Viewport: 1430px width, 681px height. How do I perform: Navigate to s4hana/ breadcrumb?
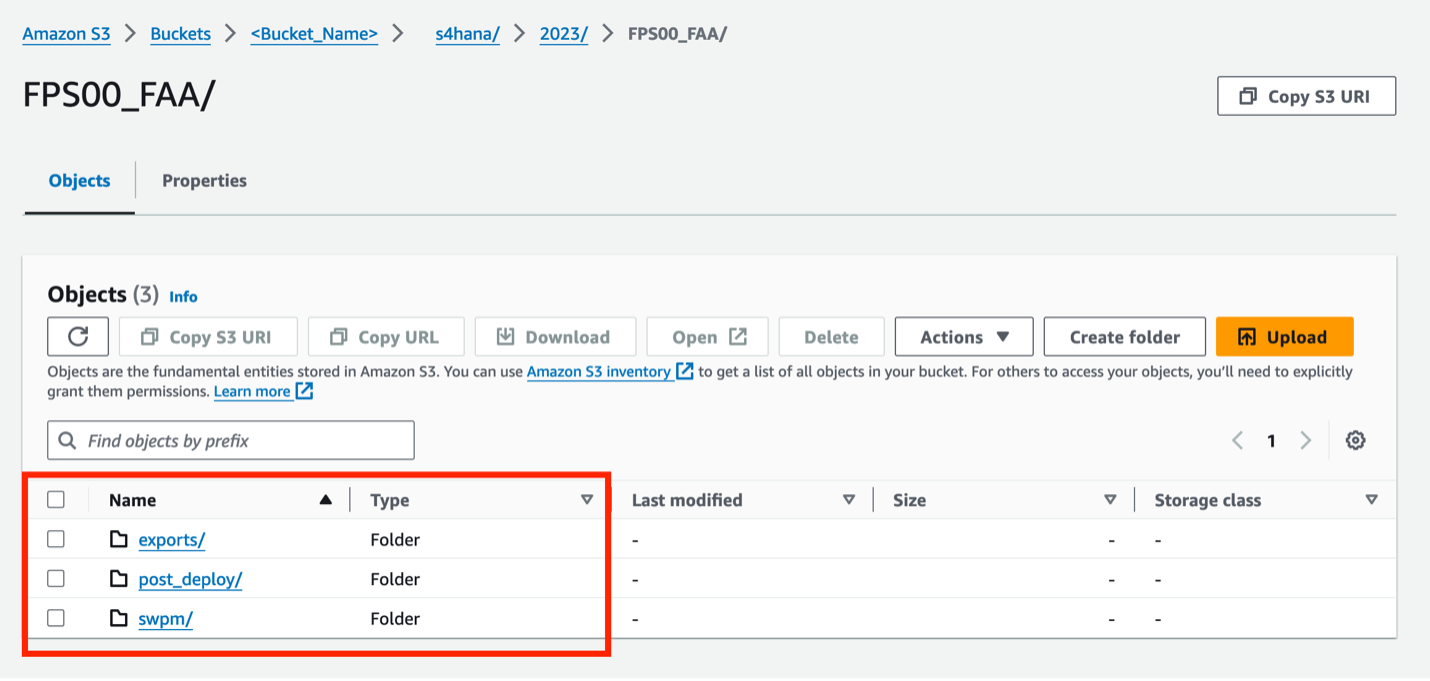pyautogui.click(x=467, y=34)
